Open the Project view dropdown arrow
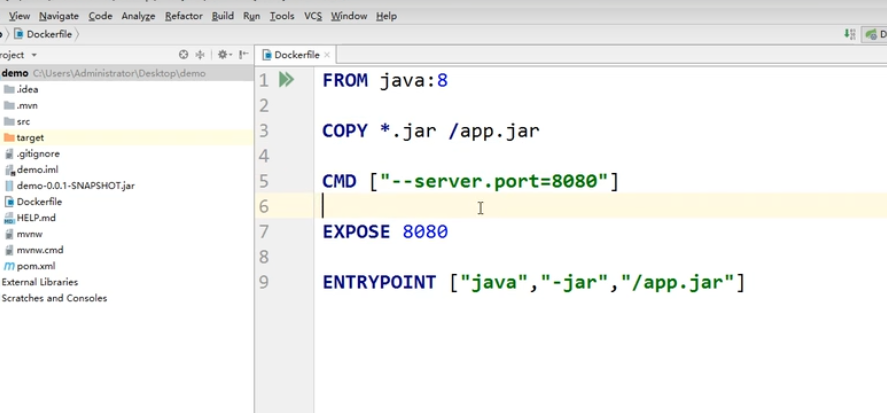The image size is (887, 413). pyautogui.click(x=34, y=55)
